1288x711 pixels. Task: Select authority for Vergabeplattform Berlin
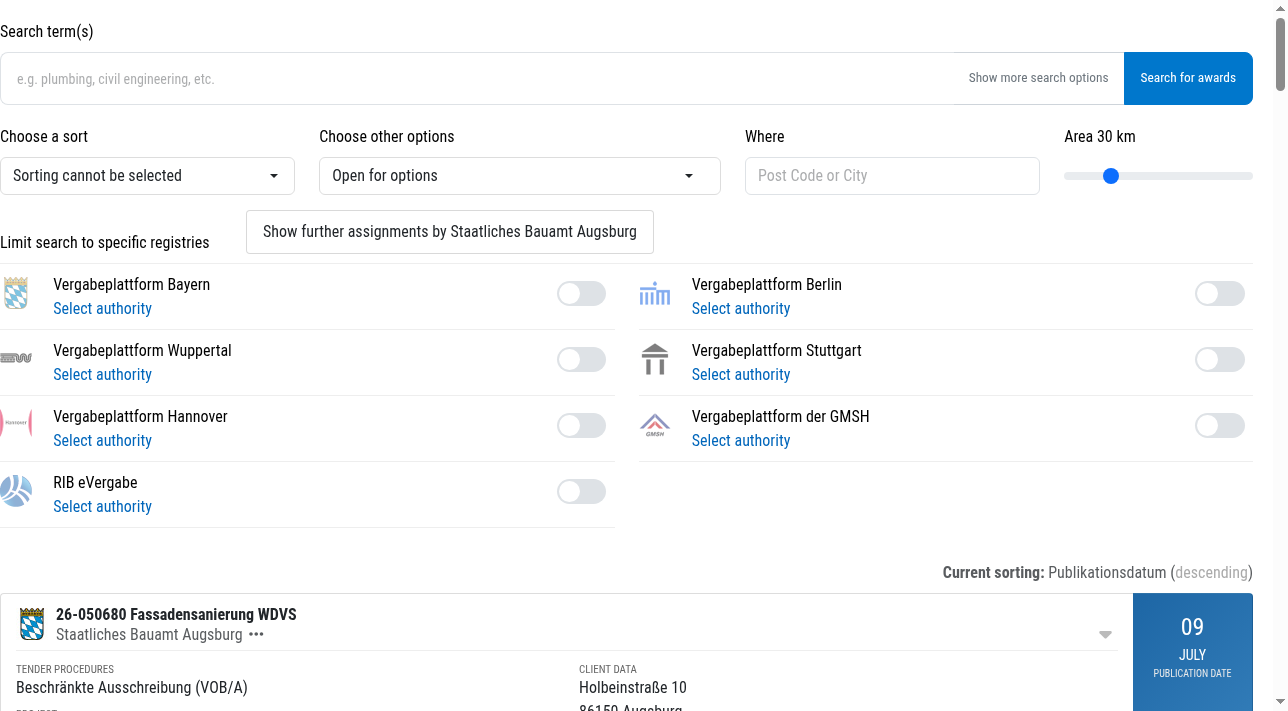[x=741, y=309]
